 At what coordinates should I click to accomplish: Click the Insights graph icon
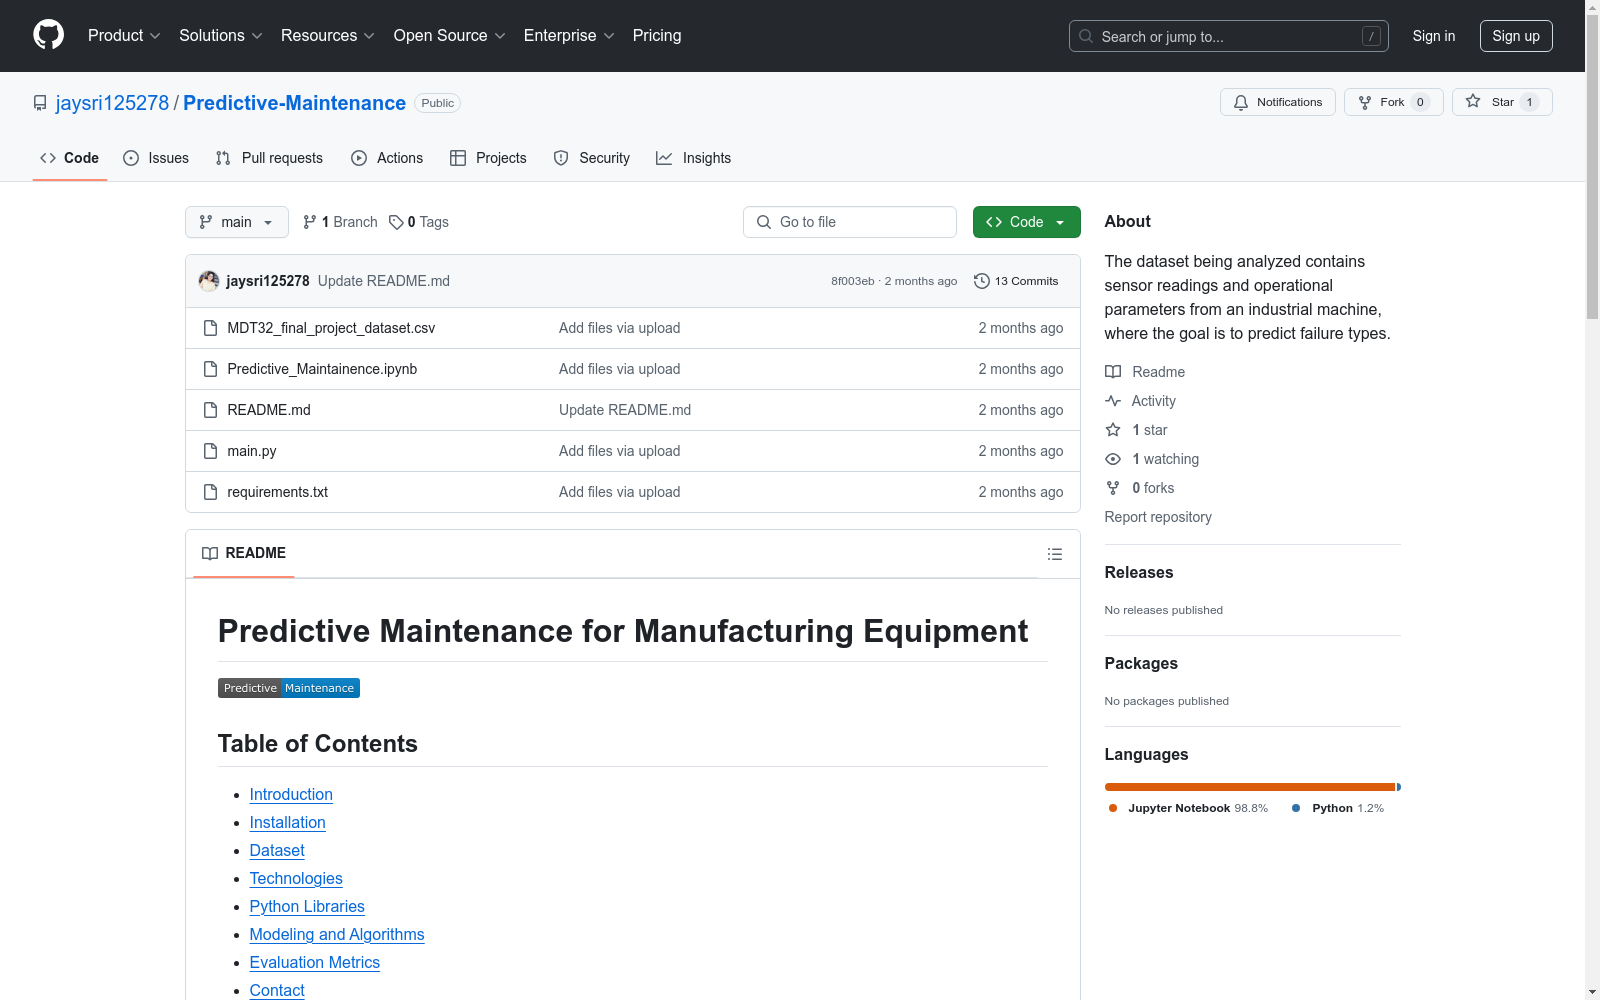pos(664,158)
